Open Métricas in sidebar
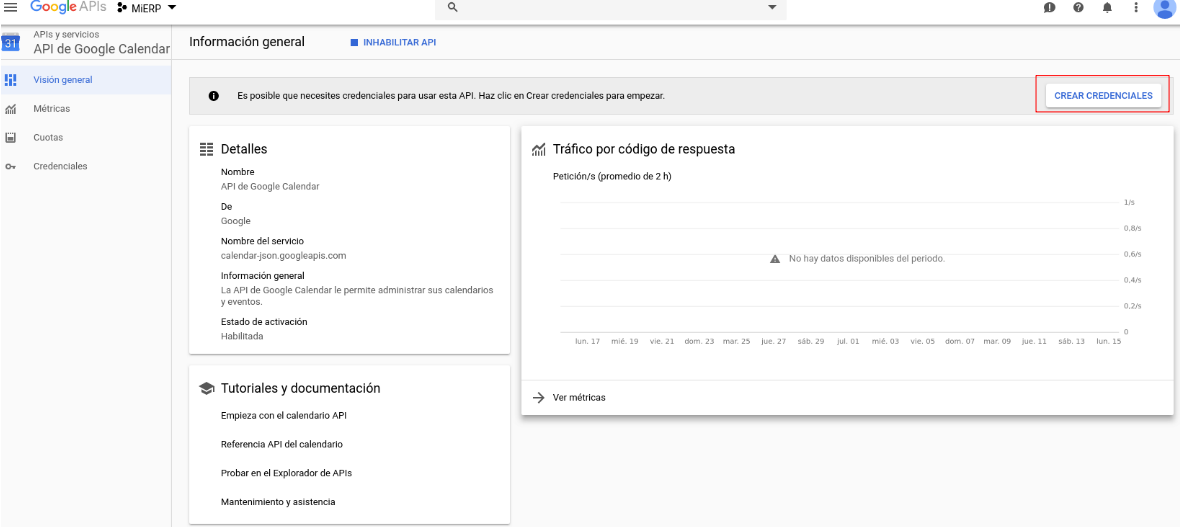Viewport: 1180px width, 527px height. [86, 108]
